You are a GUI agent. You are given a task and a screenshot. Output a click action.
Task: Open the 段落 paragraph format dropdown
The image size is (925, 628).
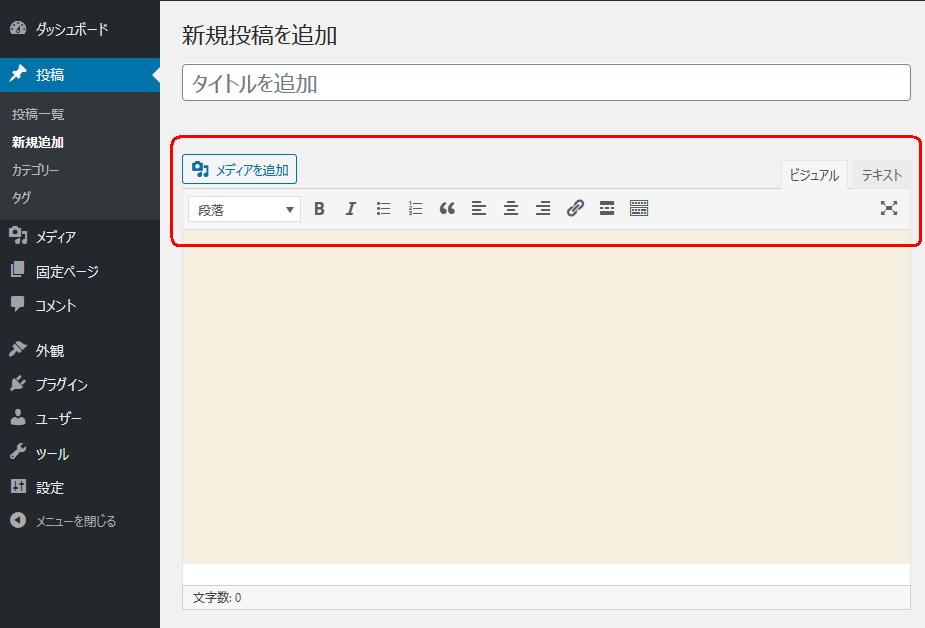click(x=244, y=209)
